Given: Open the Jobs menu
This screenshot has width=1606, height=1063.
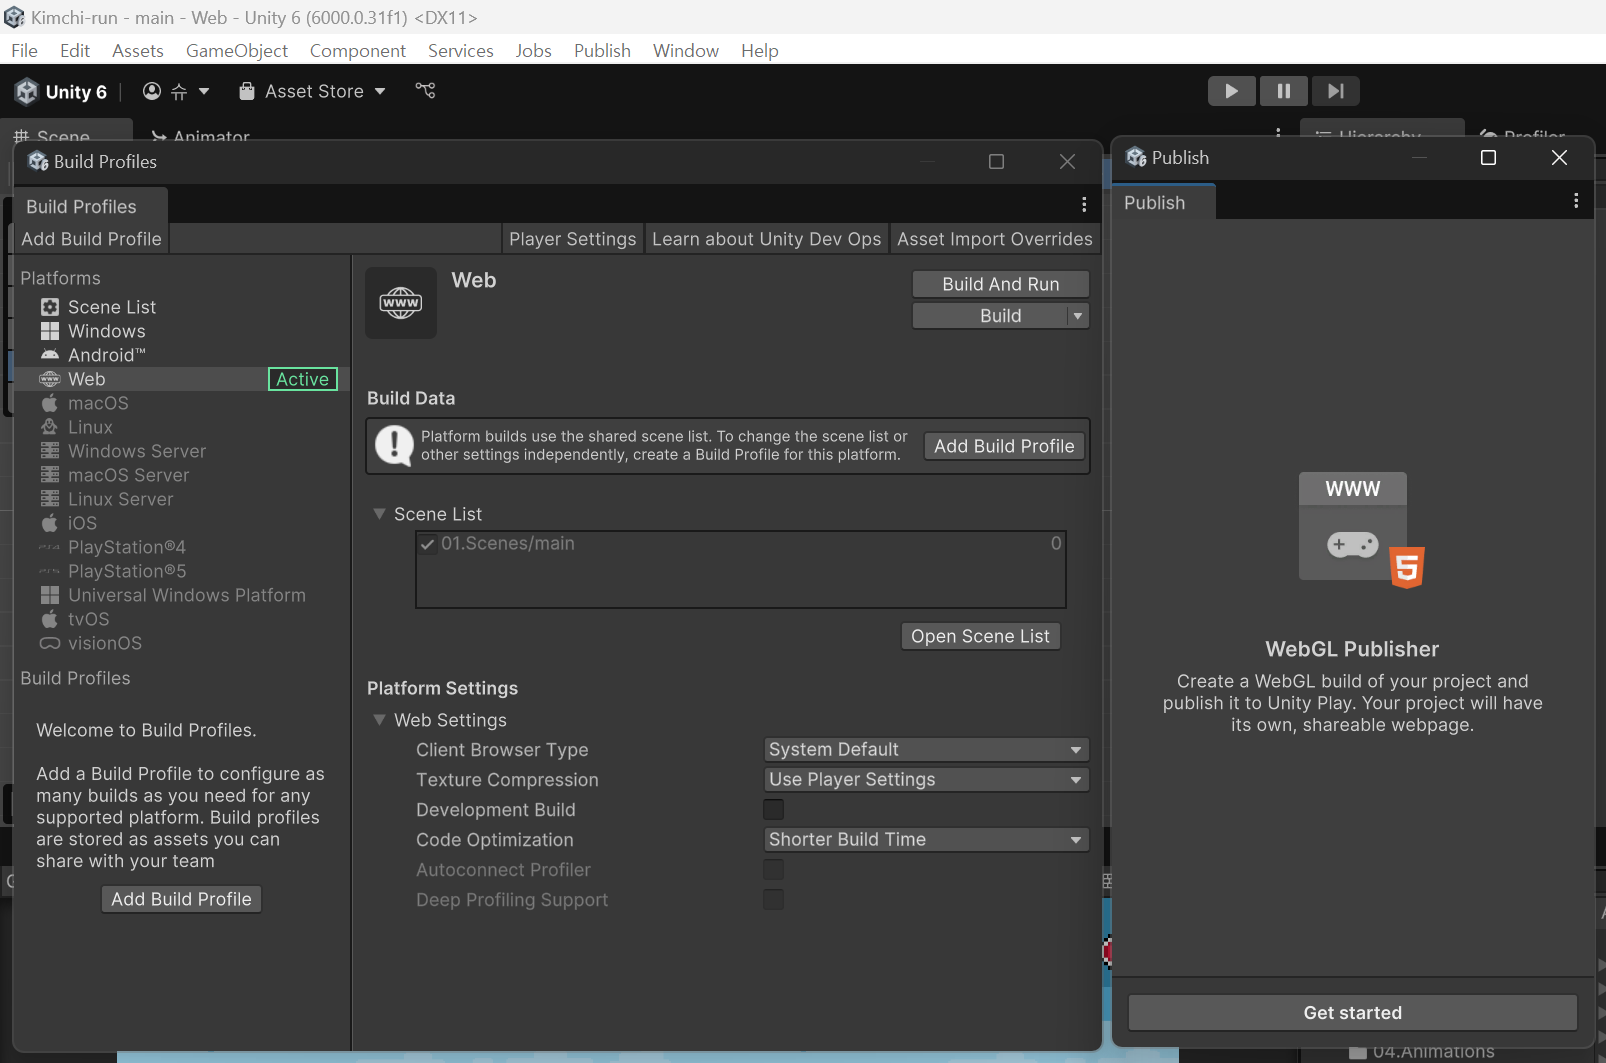Looking at the screenshot, I should (534, 51).
